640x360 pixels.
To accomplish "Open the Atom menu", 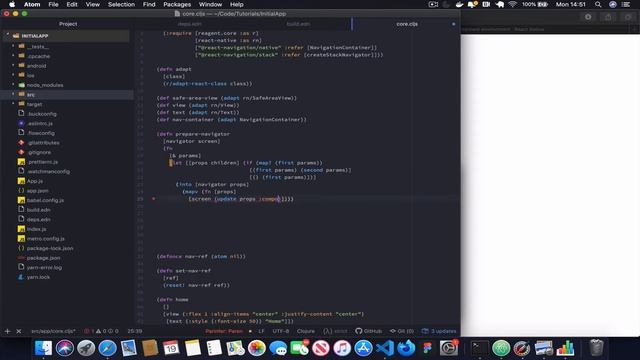I will coord(32,4).
